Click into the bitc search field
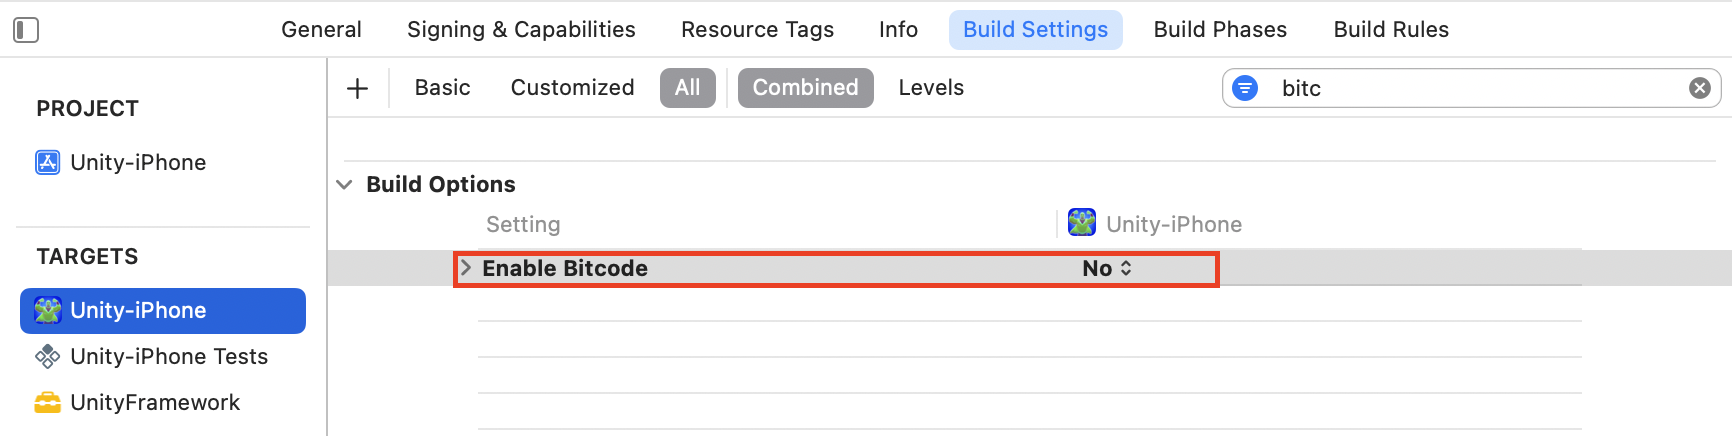Image resolution: width=1732 pixels, height=436 pixels. point(1470,88)
